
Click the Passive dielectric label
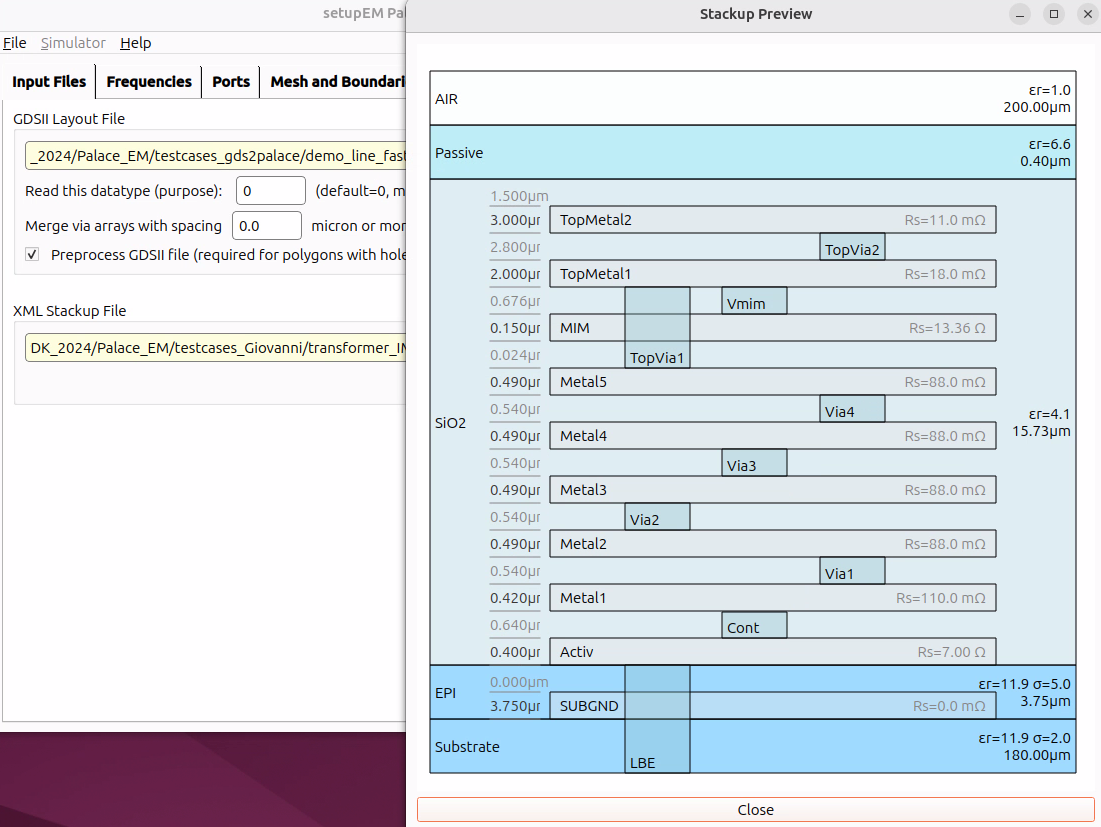459,153
